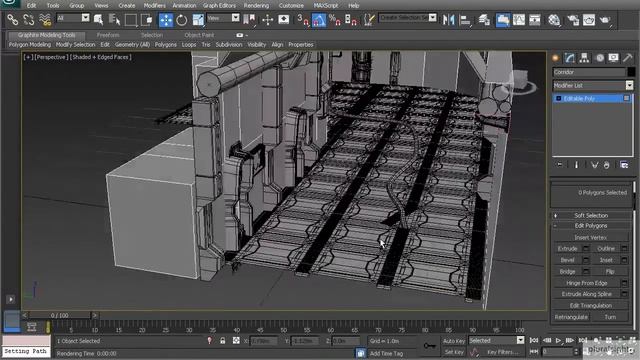Click the Bind to Space Warp tool
The height and width of the screenshot is (360, 640).
(x=44, y=19)
